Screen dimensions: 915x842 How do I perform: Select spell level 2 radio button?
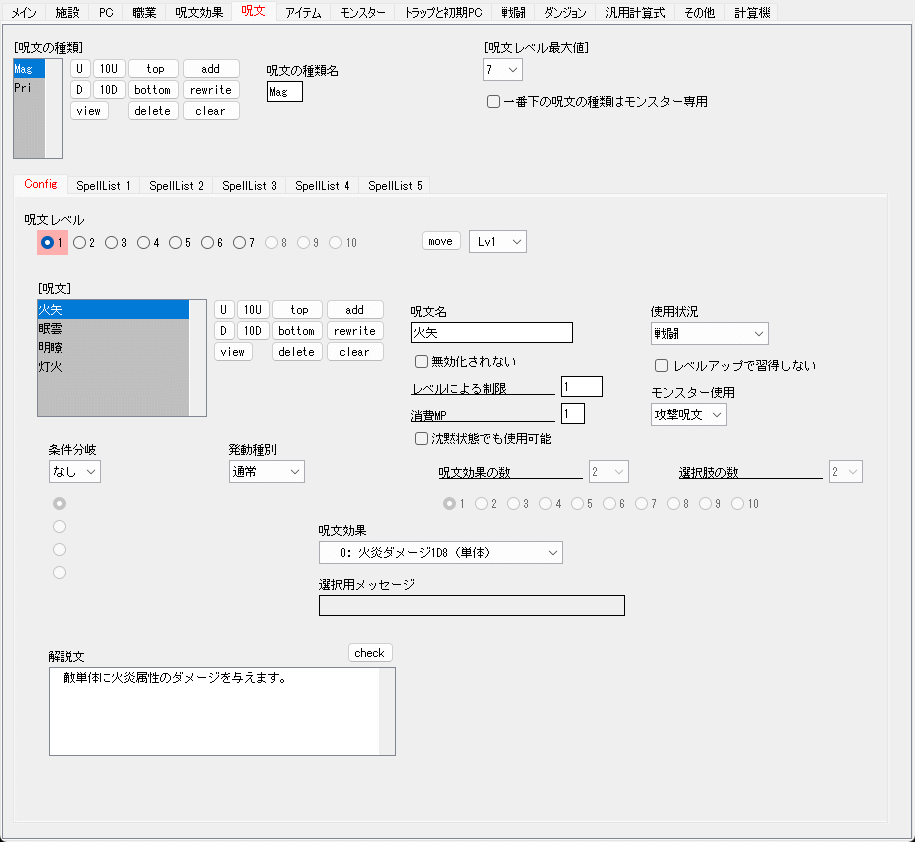coord(79,242)
